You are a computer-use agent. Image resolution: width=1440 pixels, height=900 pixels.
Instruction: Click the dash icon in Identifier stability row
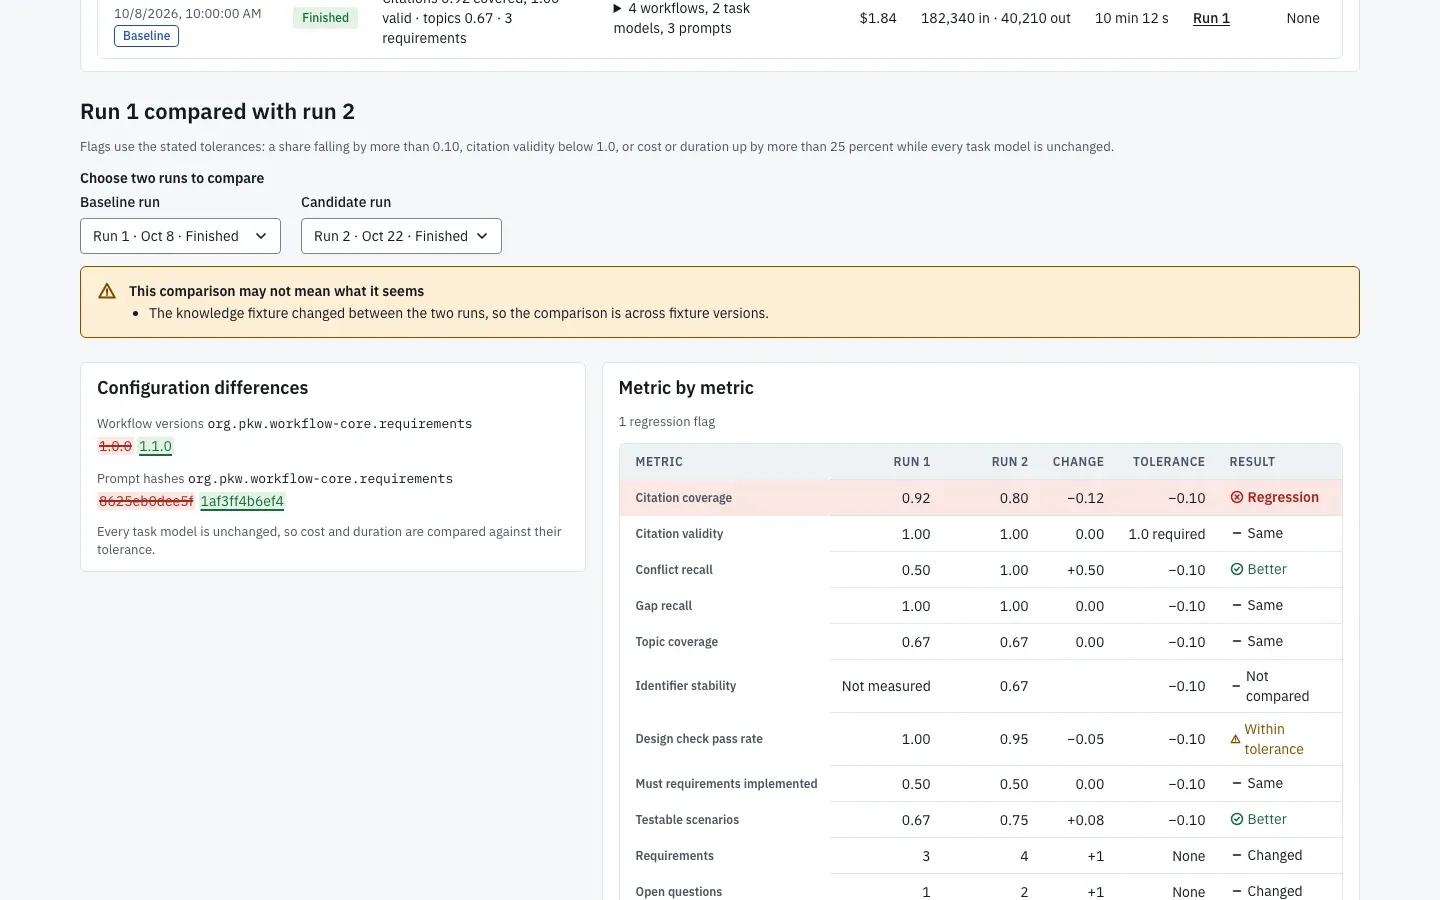[x=1236, y=686]
